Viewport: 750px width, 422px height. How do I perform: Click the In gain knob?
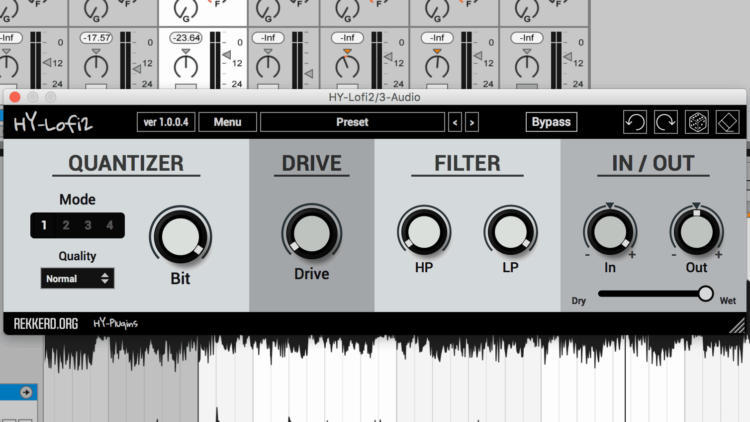(x=610, y=232)
